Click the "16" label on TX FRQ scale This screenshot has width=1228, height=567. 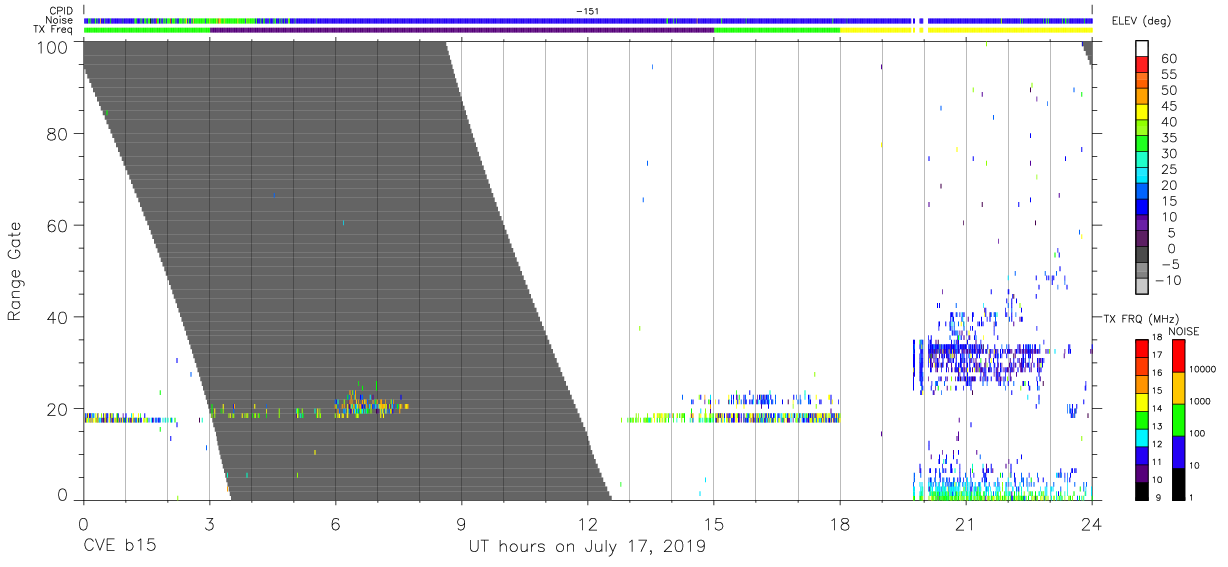pyautogui.click(x=1158, y=373)
